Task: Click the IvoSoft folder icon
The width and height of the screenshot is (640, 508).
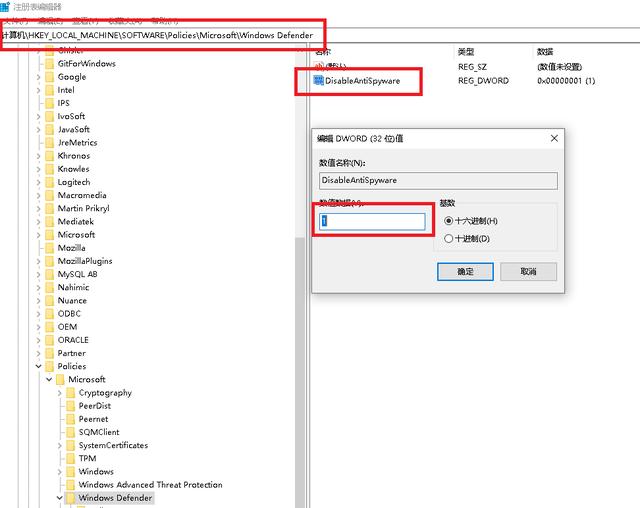Action: pos(49,116)
